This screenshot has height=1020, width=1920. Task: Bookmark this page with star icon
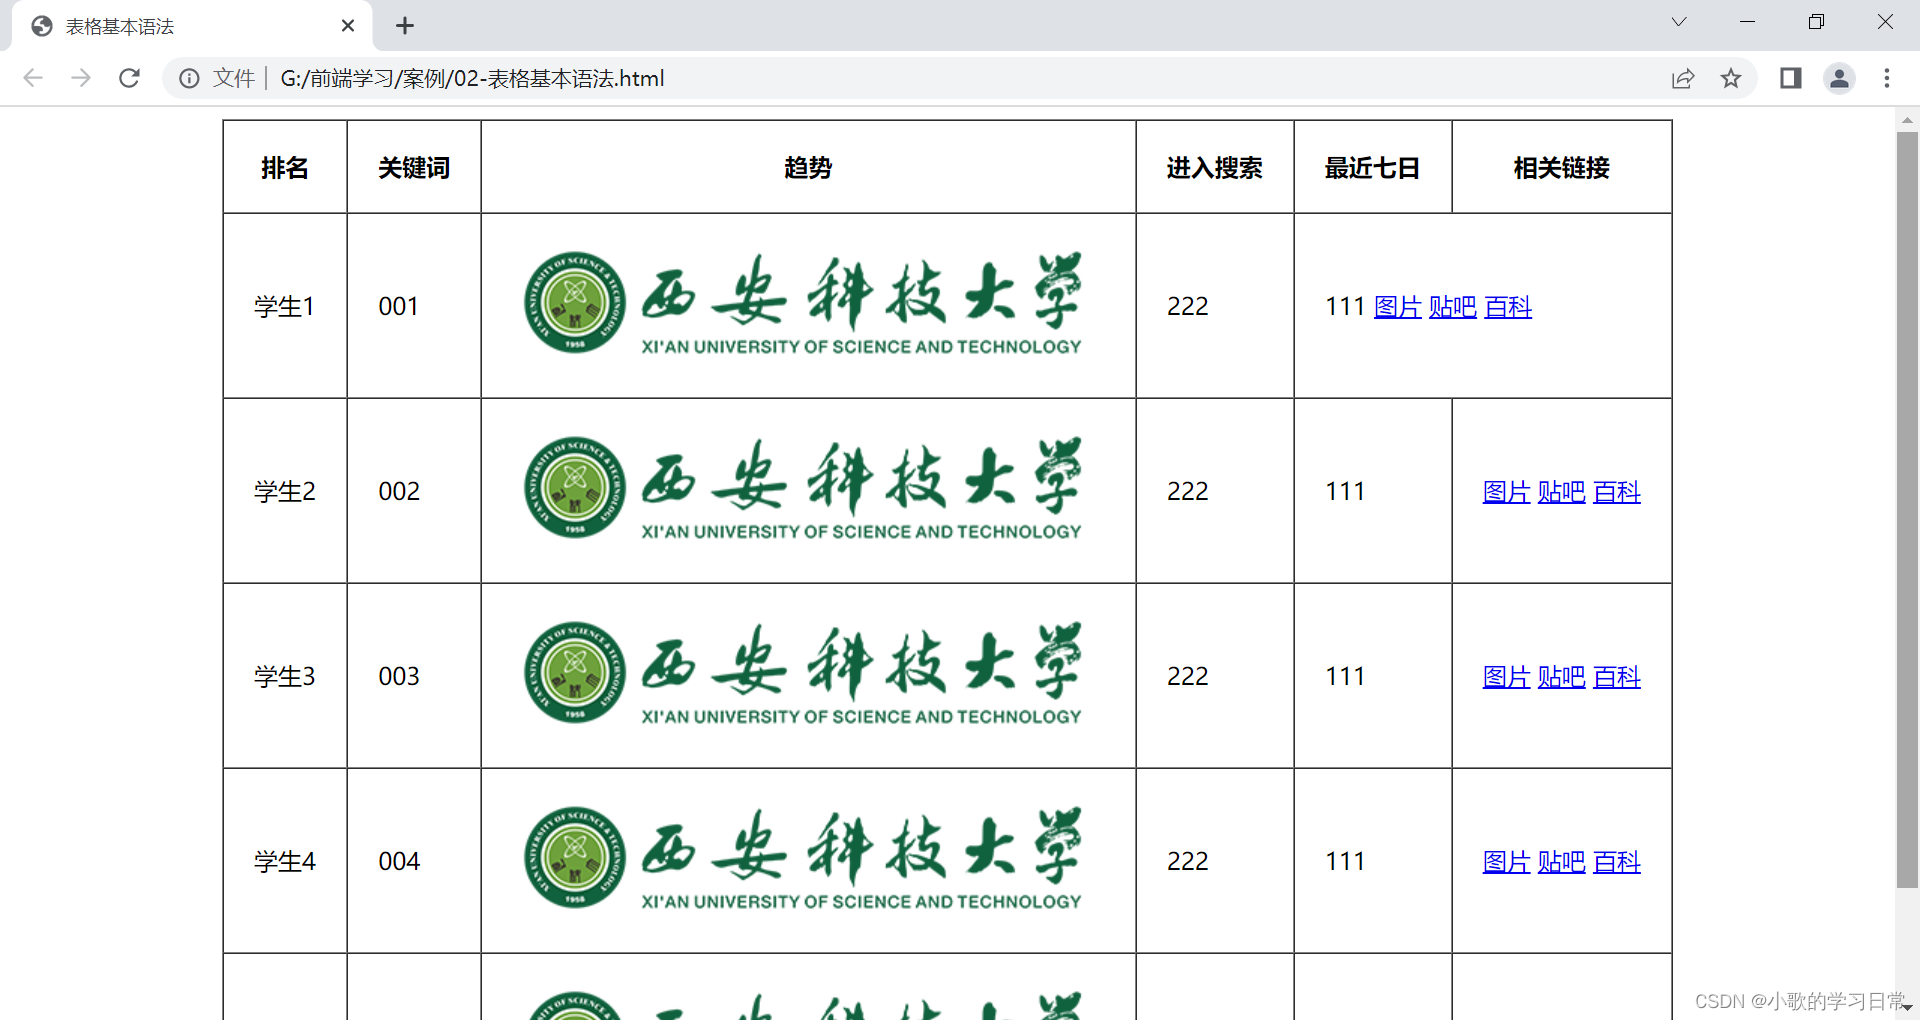pyautogui.click(x=1731, y=78)
